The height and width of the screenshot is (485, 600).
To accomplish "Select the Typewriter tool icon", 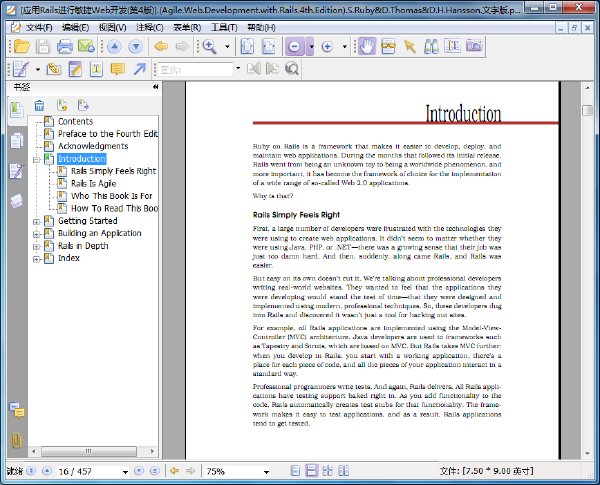I will [x=20, y=69].
